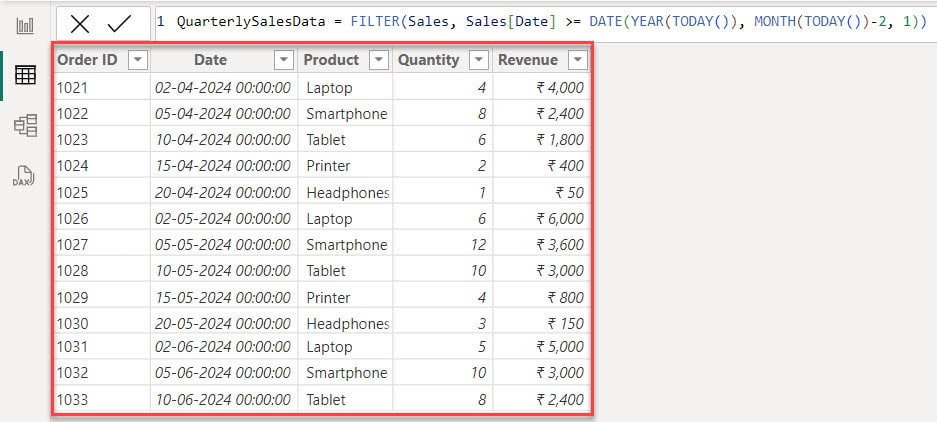This screenshot has width=937, height=422.
Task: Select the date cell 10-06-2024 00:00:00
Action: coord(223,399)
